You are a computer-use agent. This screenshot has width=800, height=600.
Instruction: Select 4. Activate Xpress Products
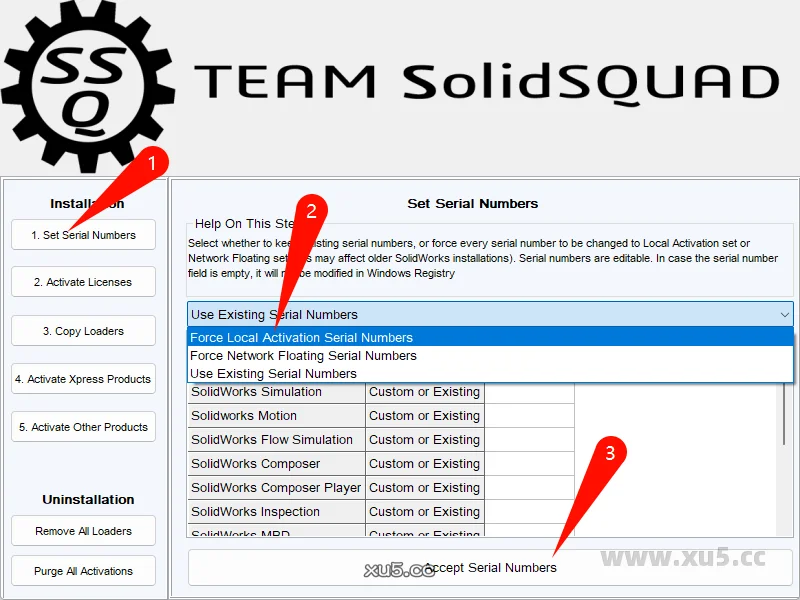[x=84, y=379]
